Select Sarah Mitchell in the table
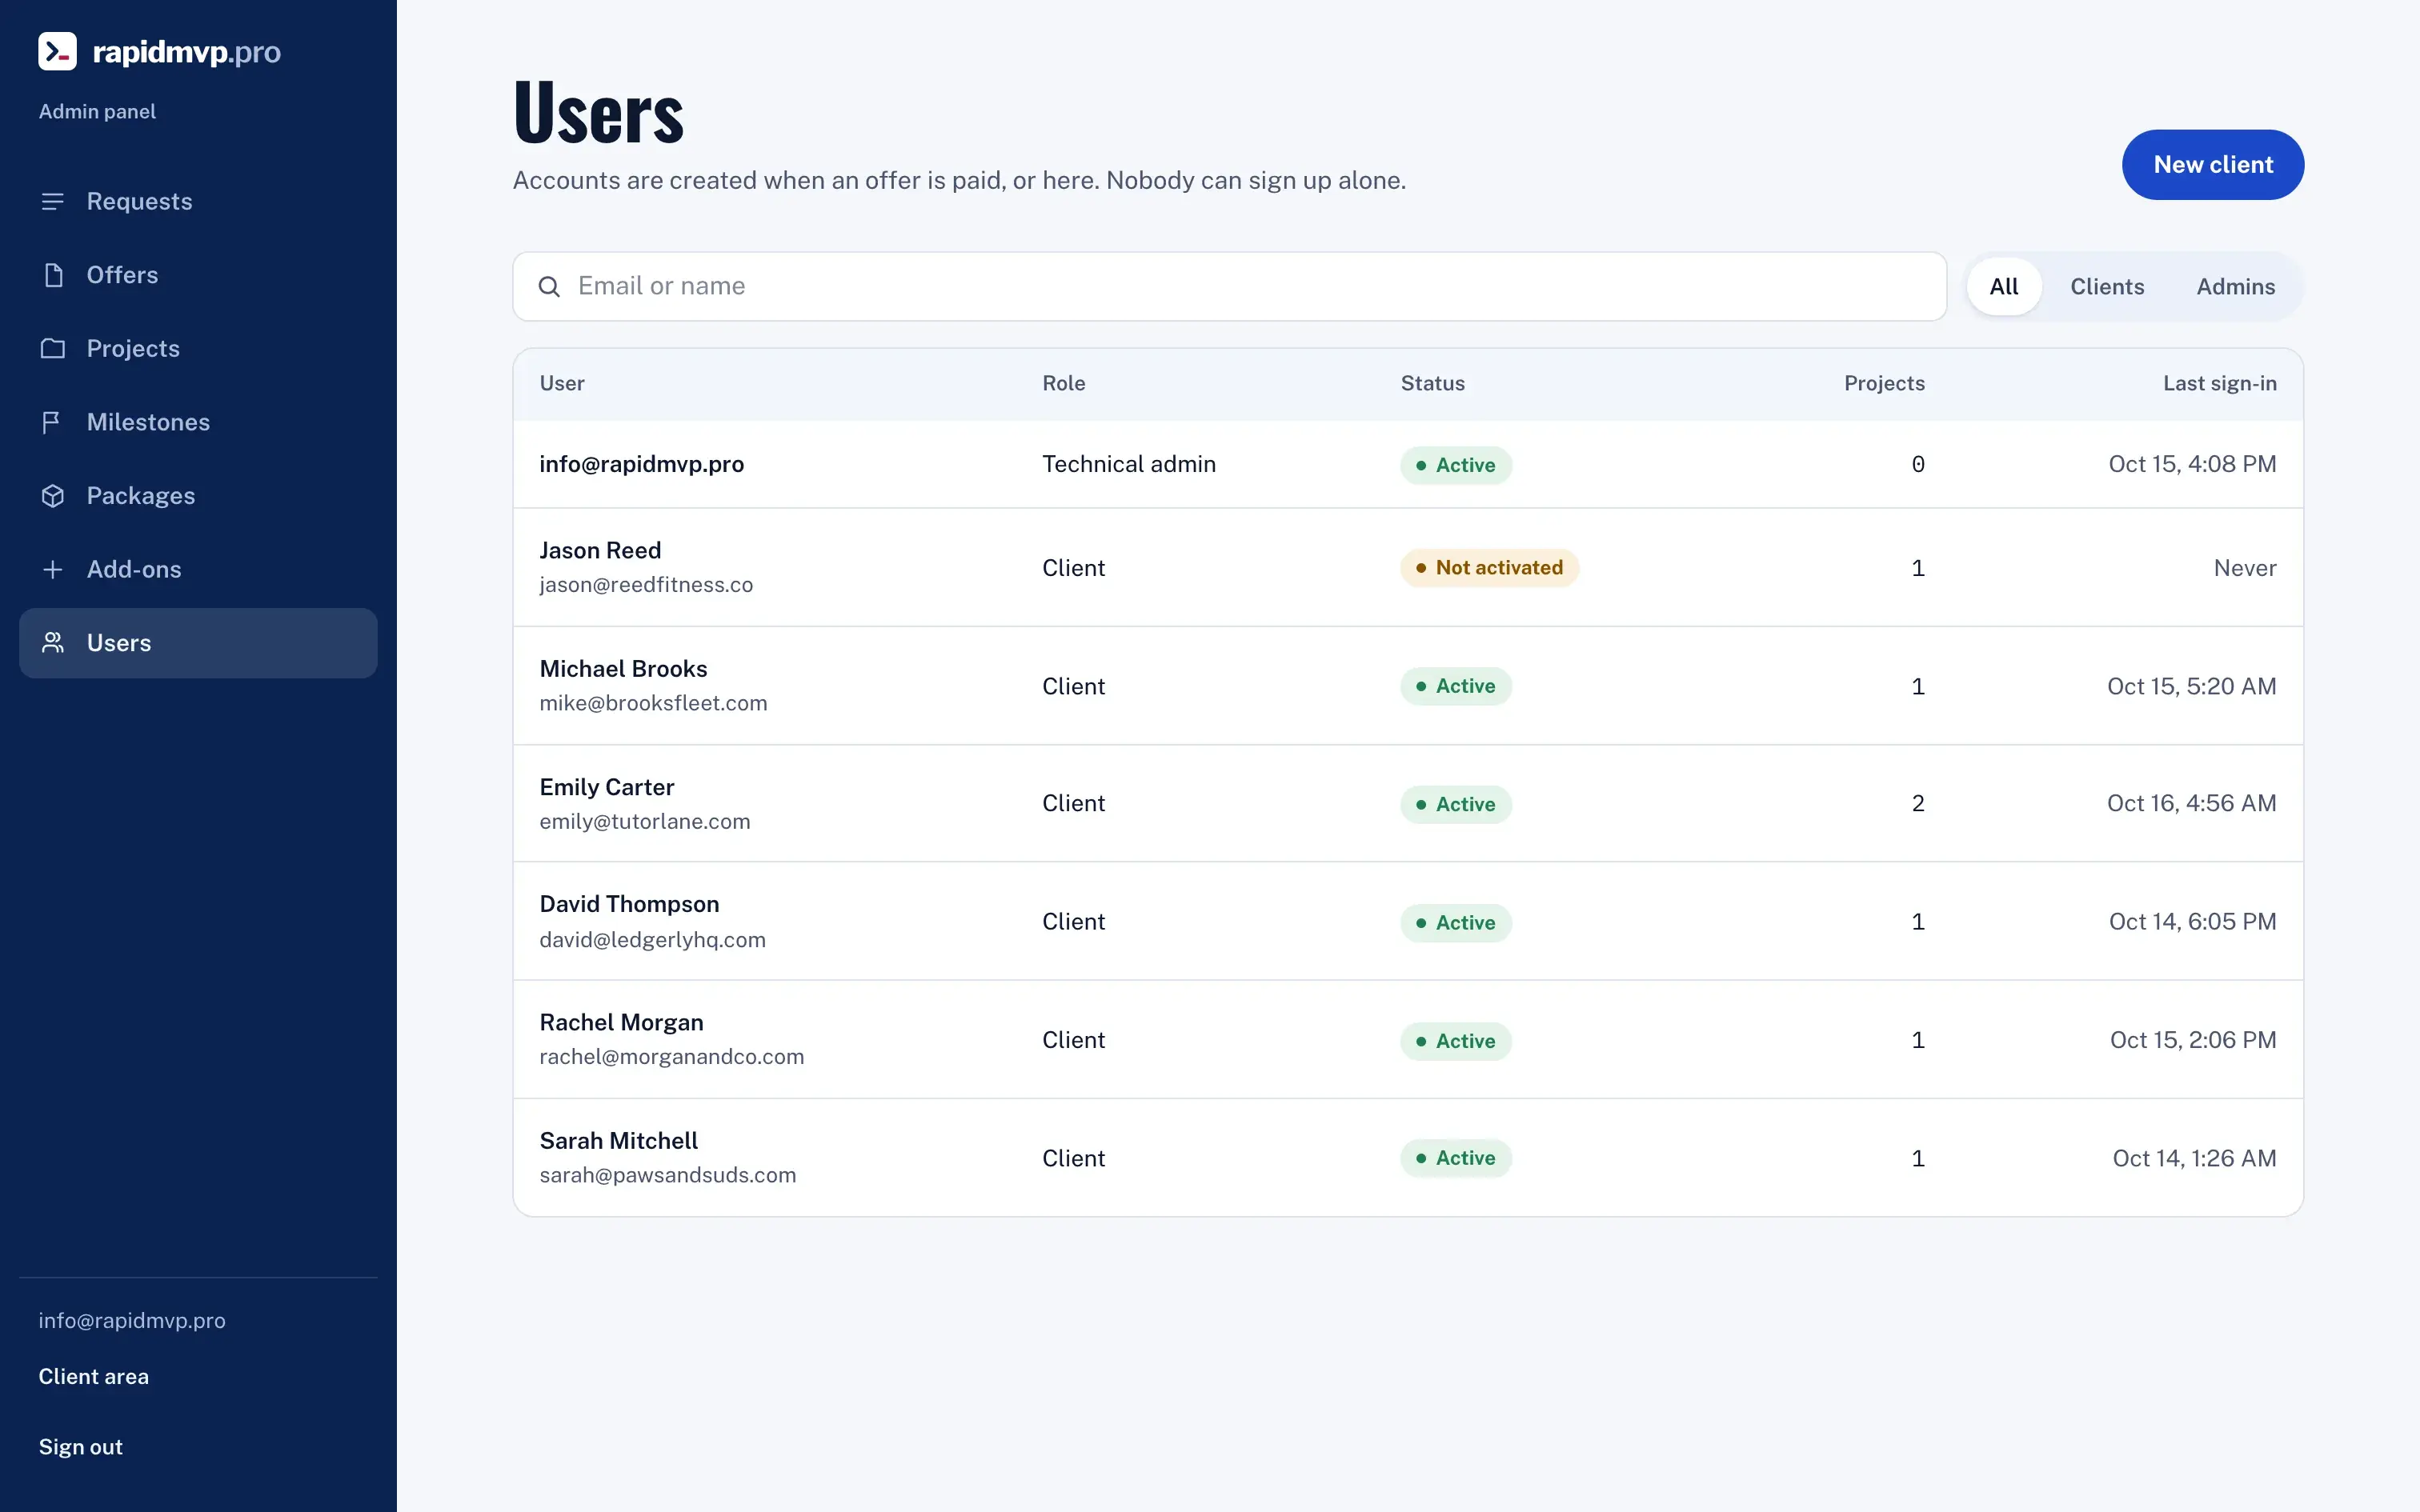This screenshot has width=2420, height=1512. 1408,1158
